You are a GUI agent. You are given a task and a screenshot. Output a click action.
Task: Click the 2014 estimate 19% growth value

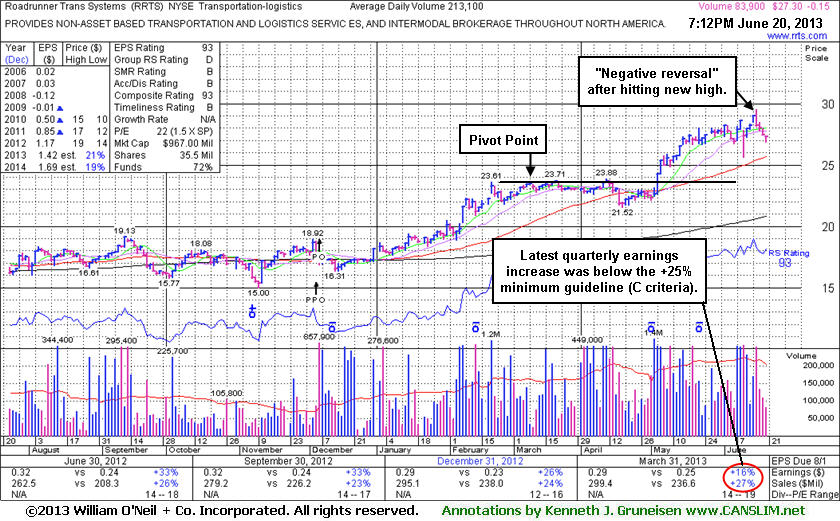[x=95, y=167]
